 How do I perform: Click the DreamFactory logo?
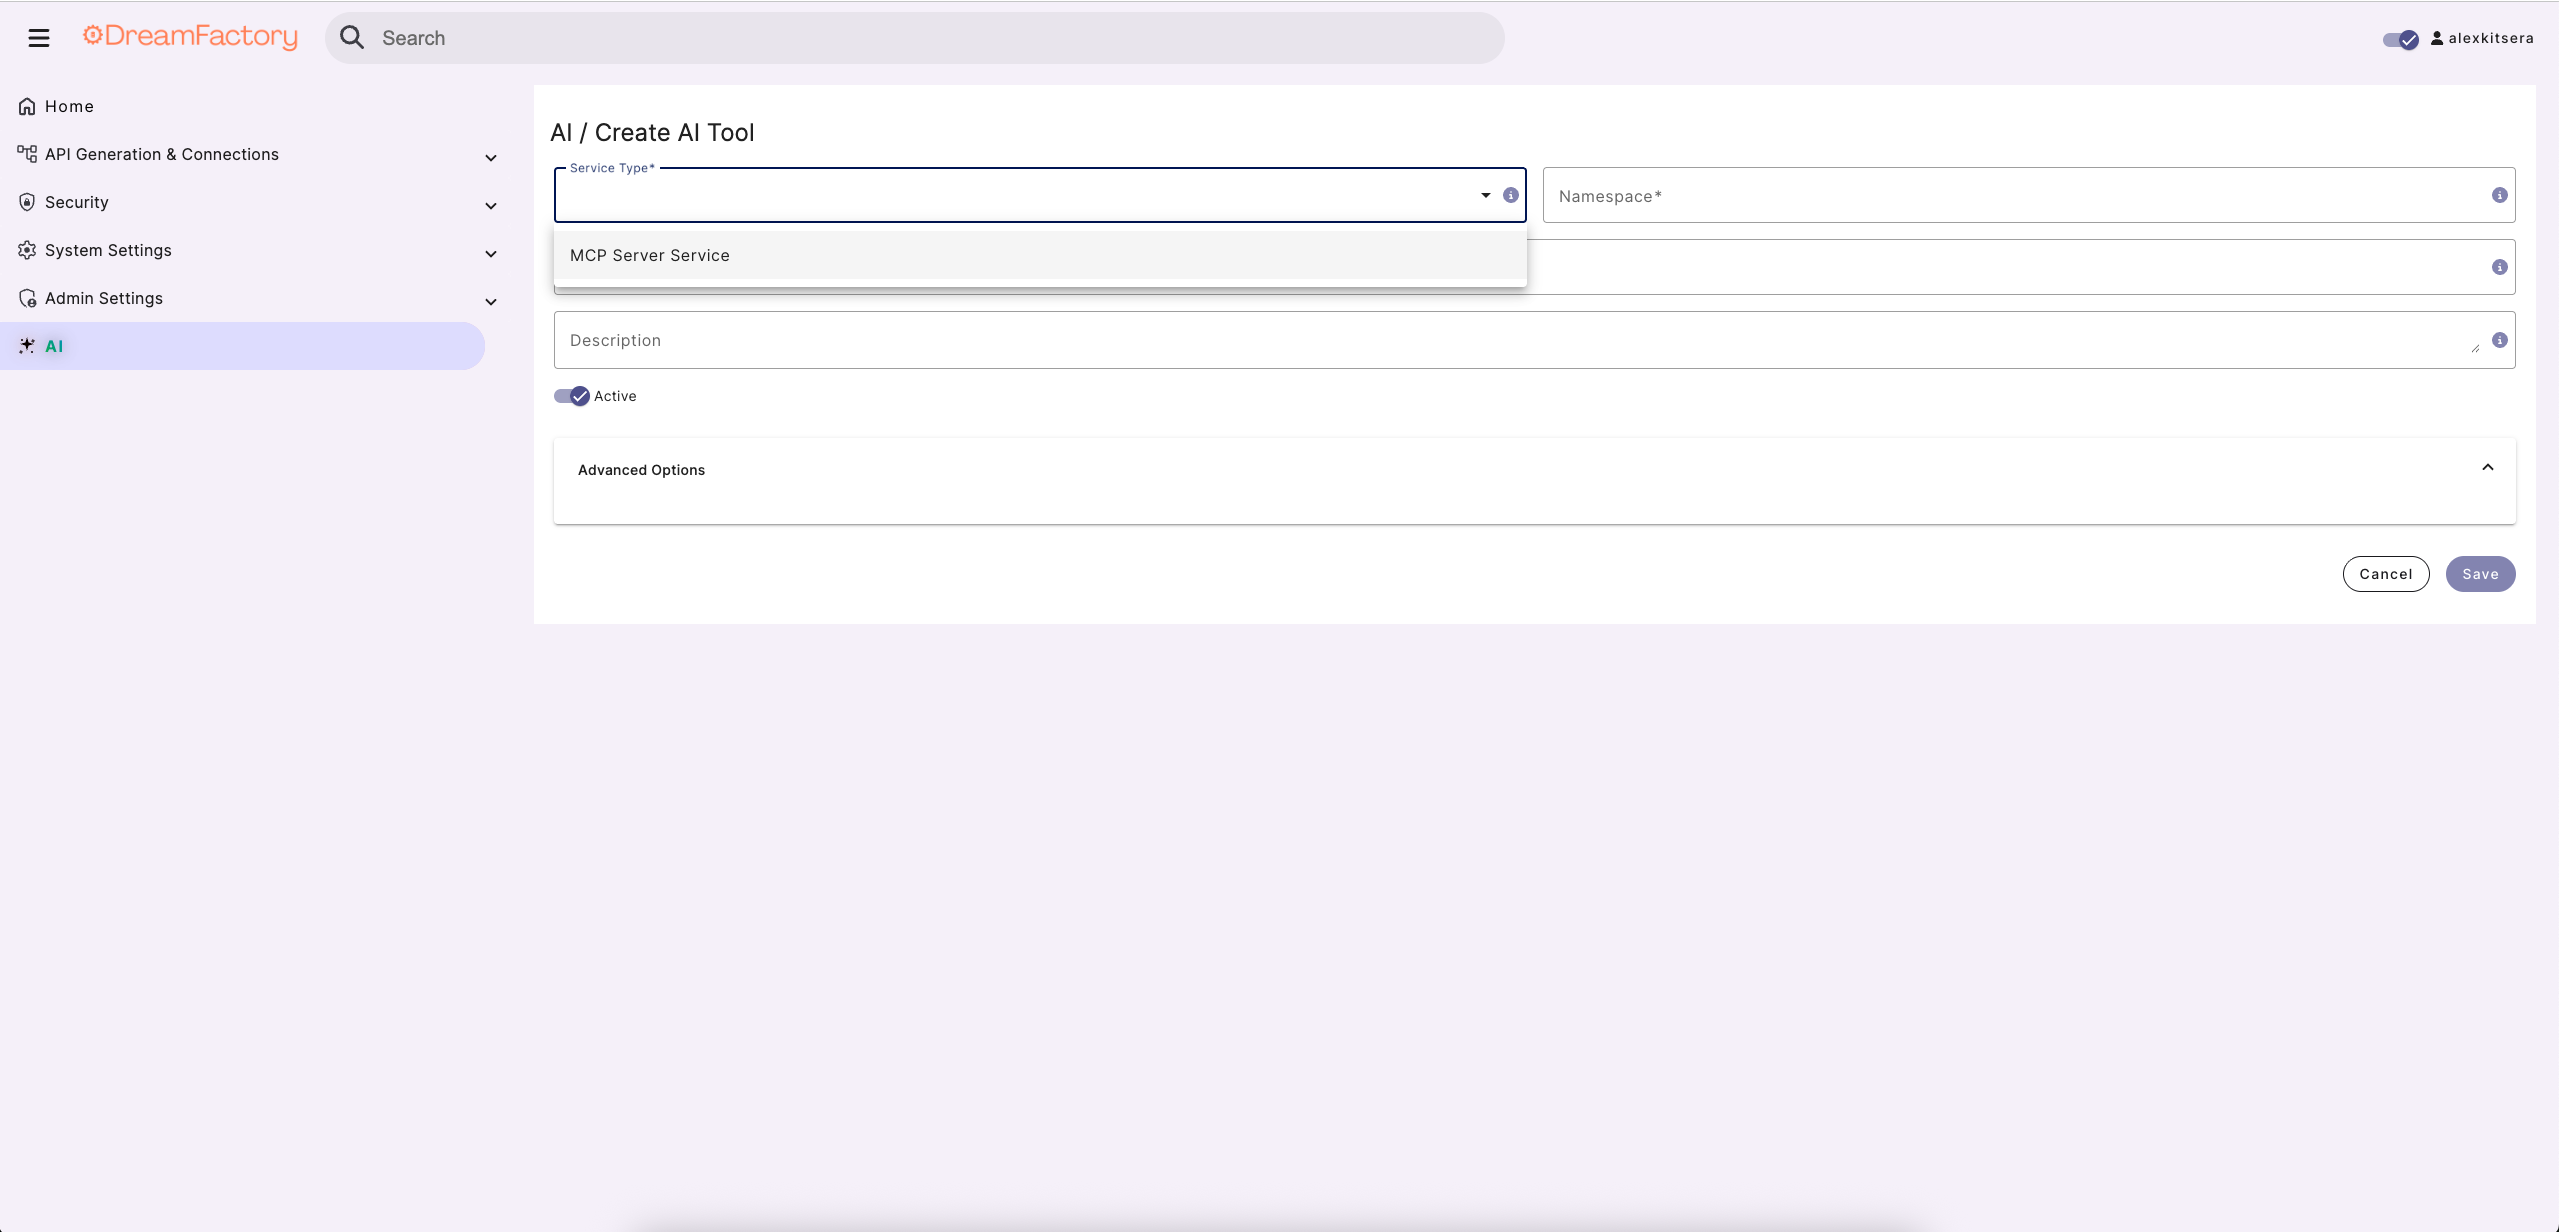pos(189,36)
